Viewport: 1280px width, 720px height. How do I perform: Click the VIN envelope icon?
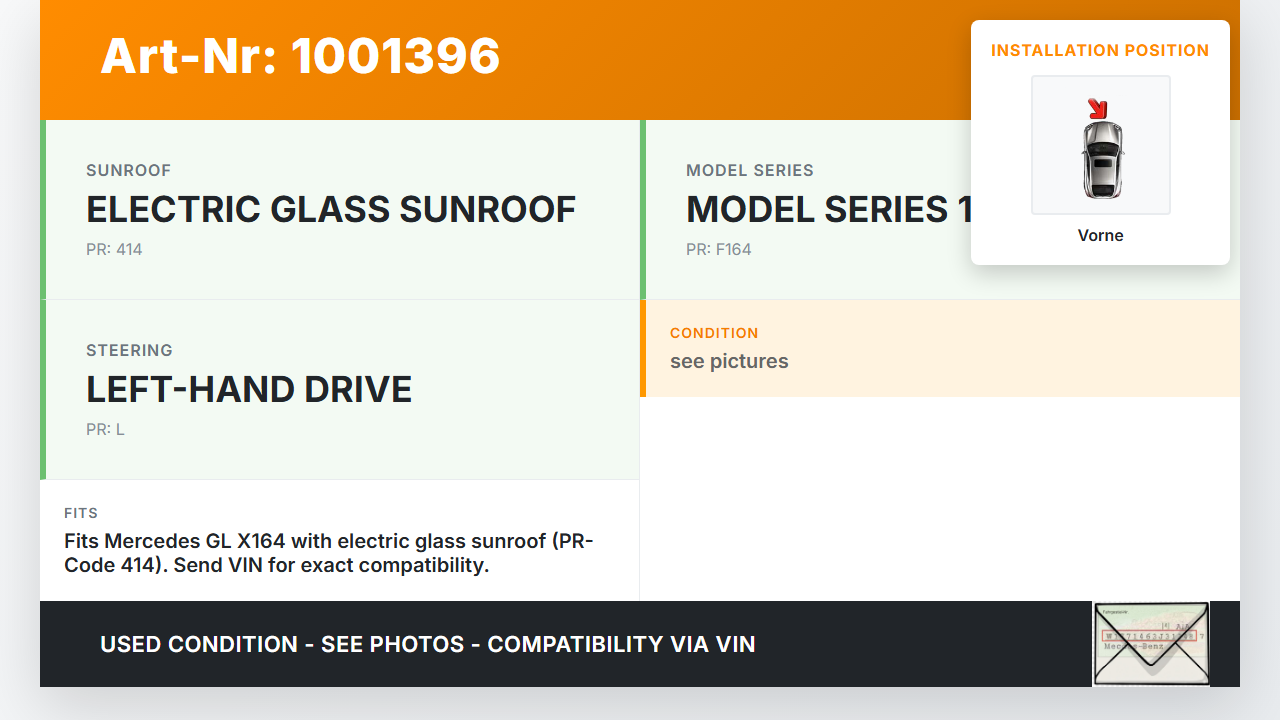point(1151,644)
